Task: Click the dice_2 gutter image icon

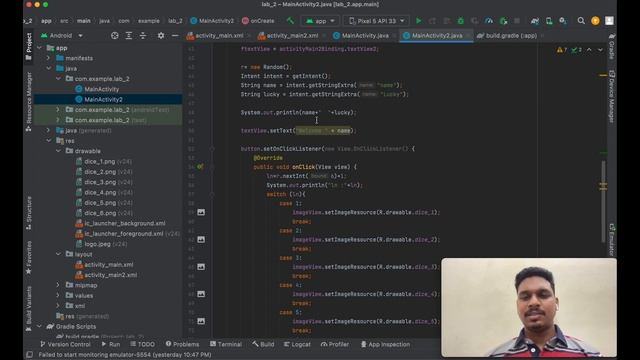Action: click(201, 240)
